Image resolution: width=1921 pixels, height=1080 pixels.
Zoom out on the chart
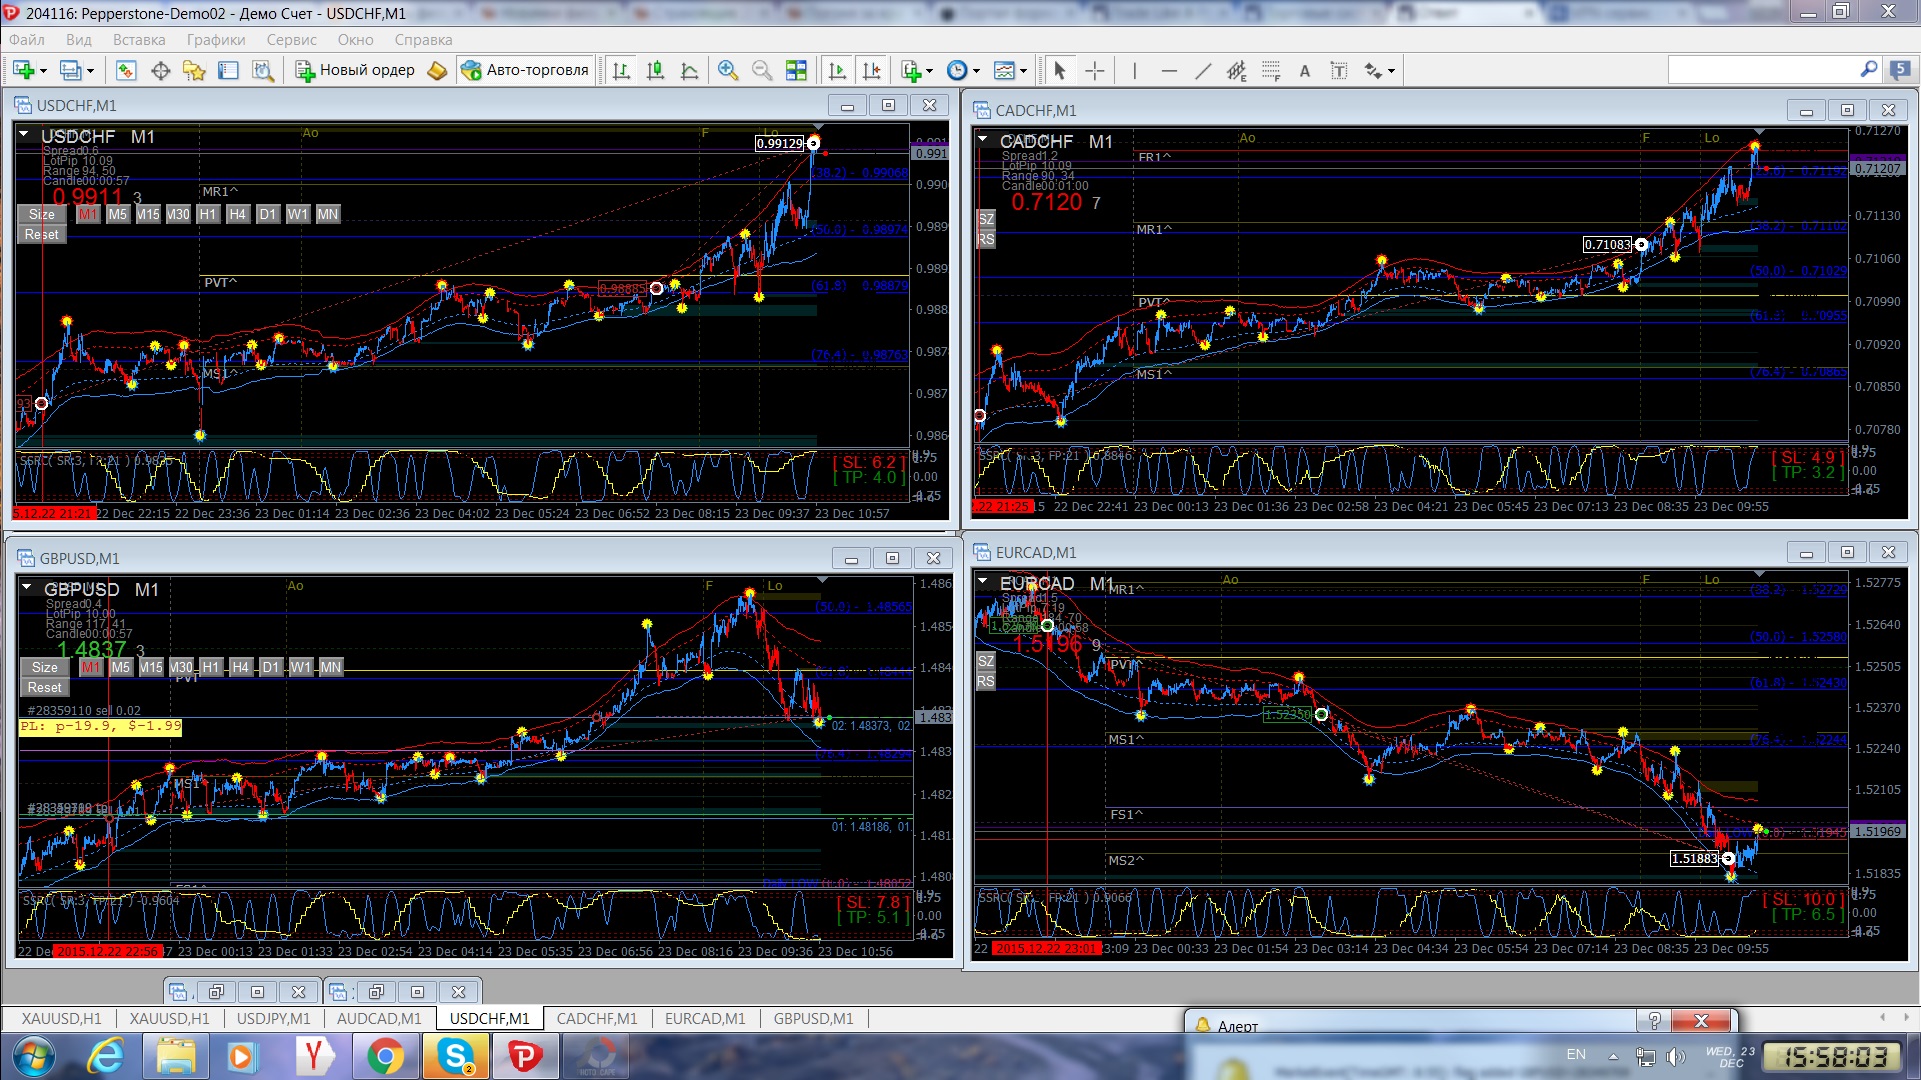(x=762, y=70)
